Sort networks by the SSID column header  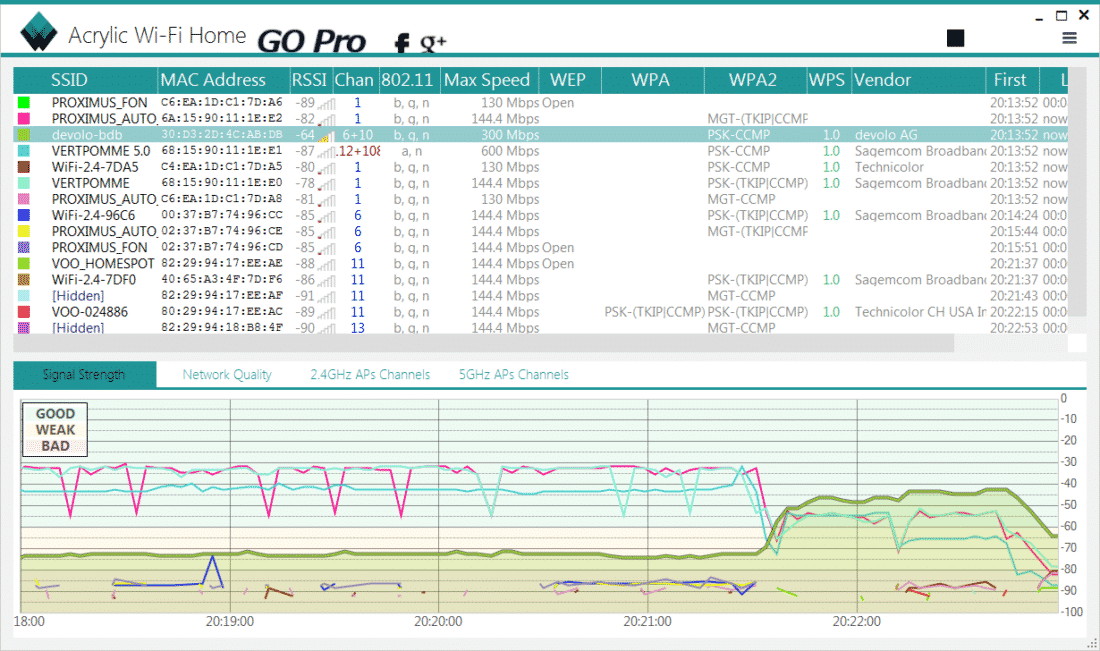coord(86,80)
